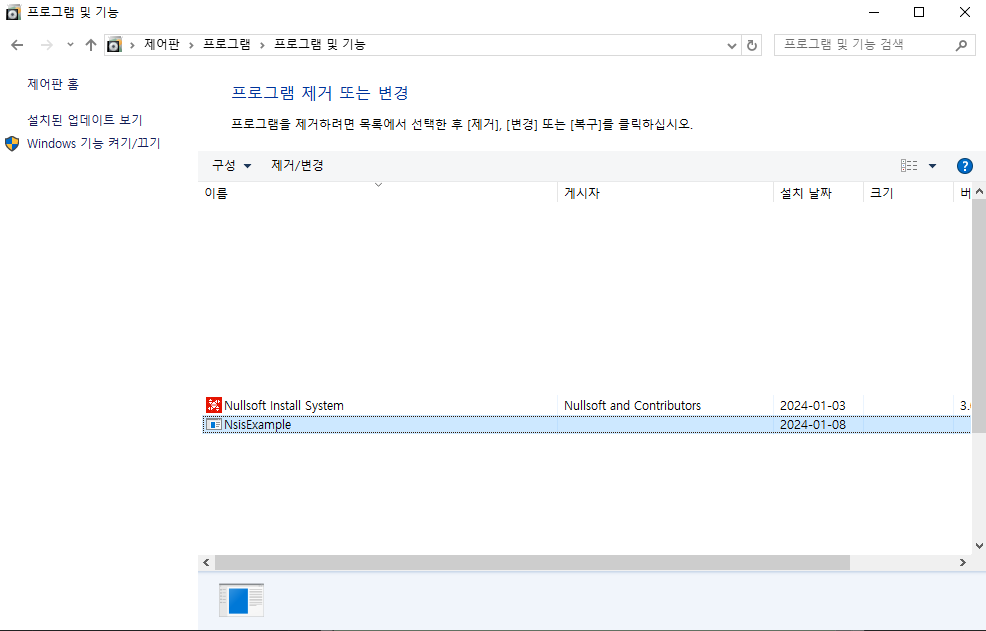
Task: Select 제어판 in breadcrumb path
Action: click(x=162, y=45)
